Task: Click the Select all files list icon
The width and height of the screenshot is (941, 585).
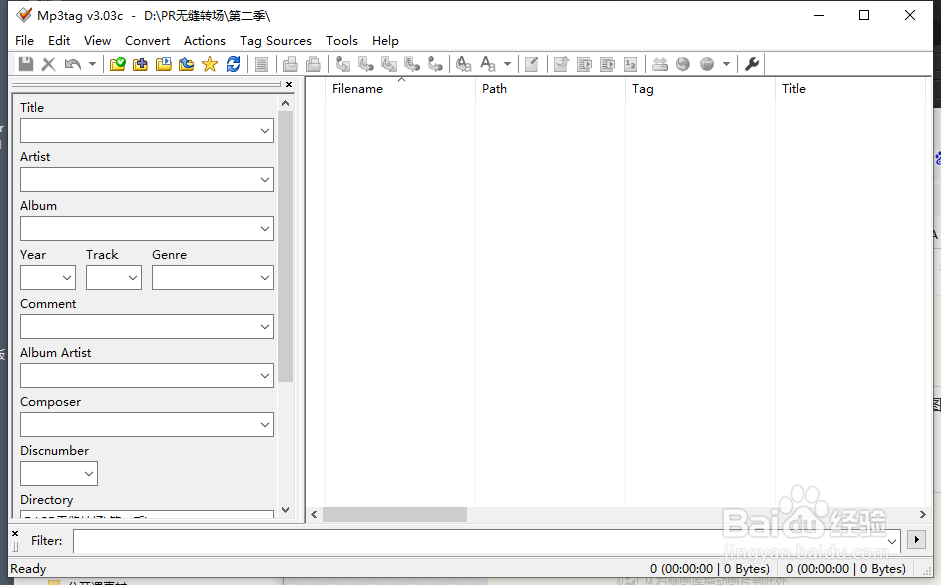Action: 261,64
